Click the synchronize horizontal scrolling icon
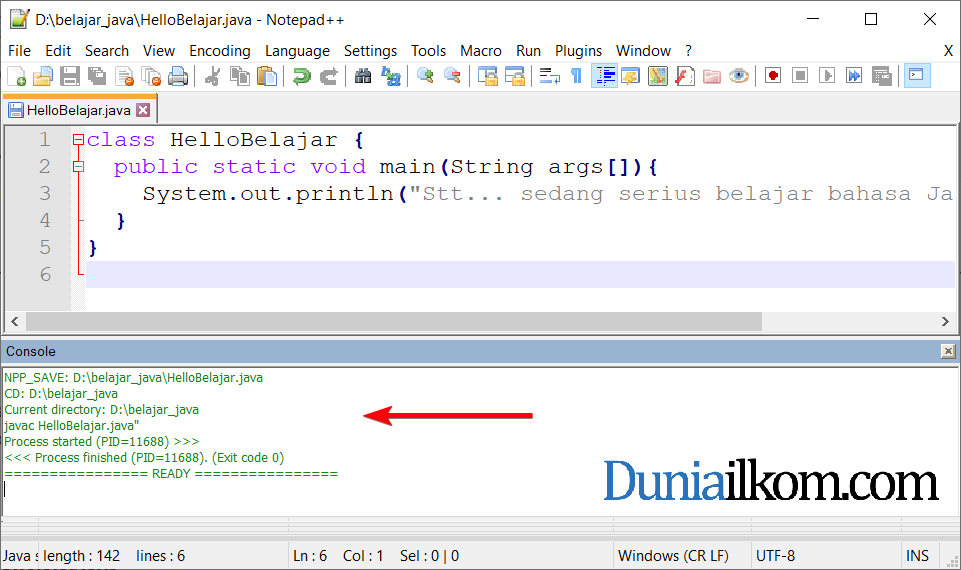 514,76
